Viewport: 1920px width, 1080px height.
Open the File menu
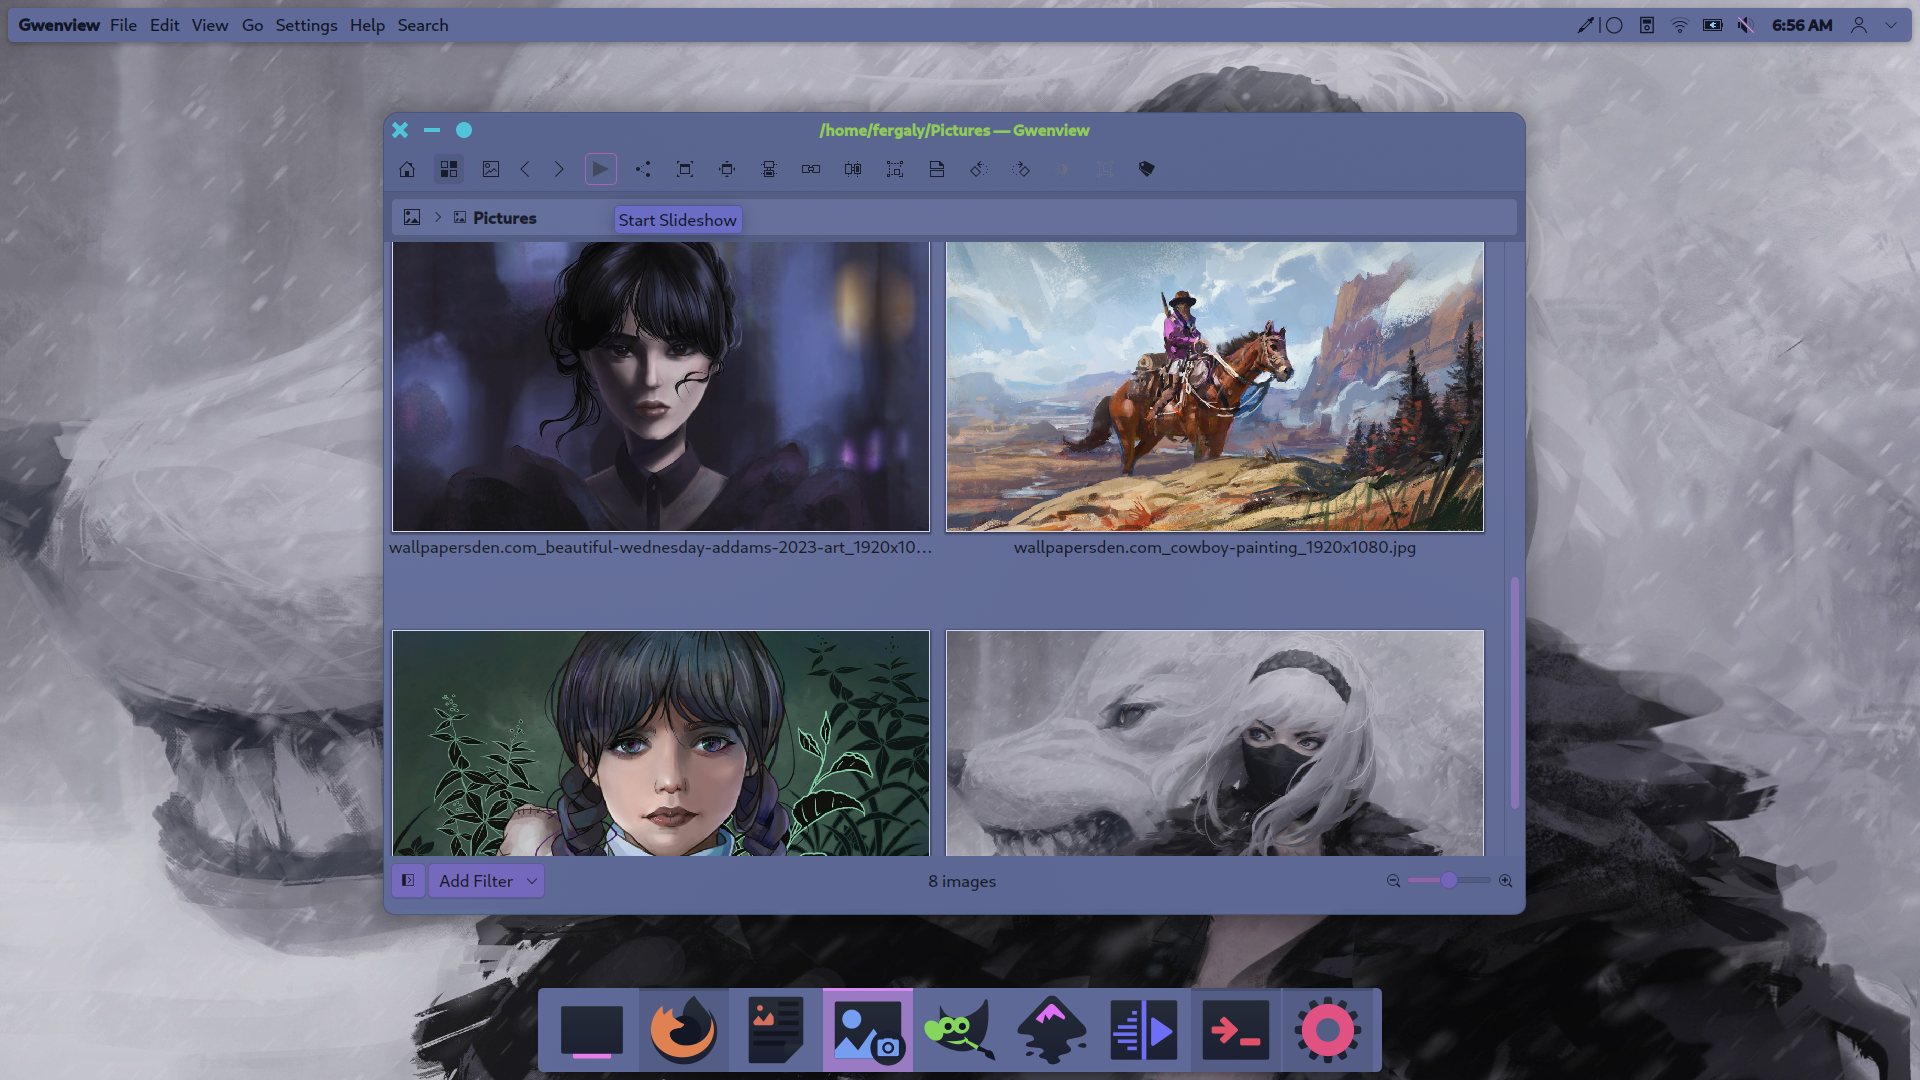(x=123, y=25)
